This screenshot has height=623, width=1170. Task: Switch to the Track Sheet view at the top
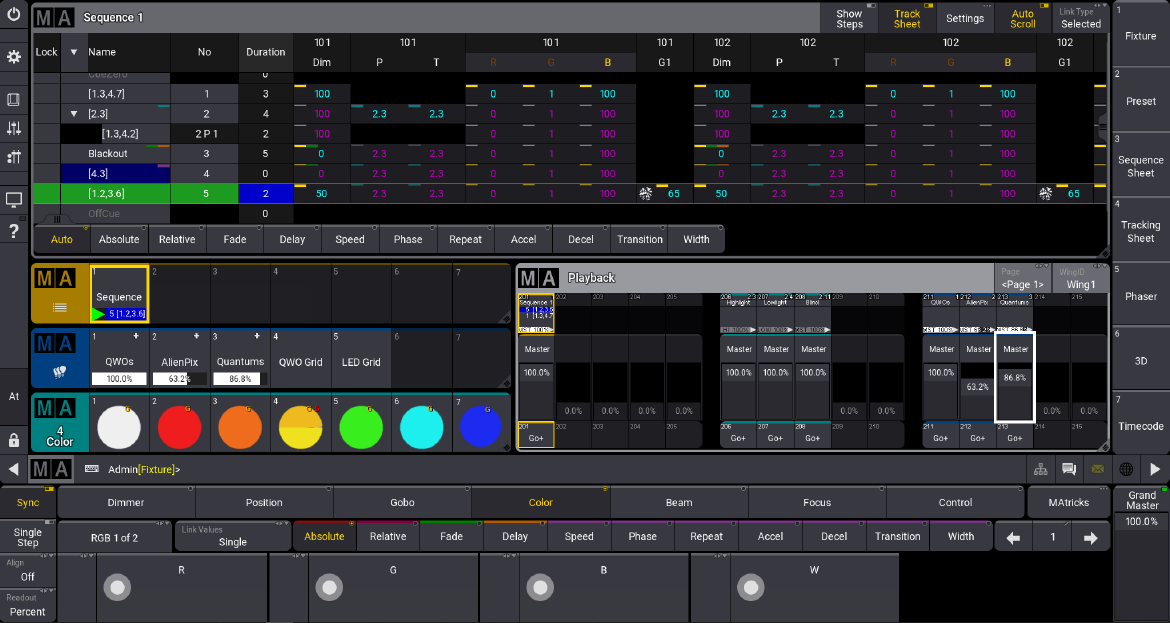pos(906,17)
